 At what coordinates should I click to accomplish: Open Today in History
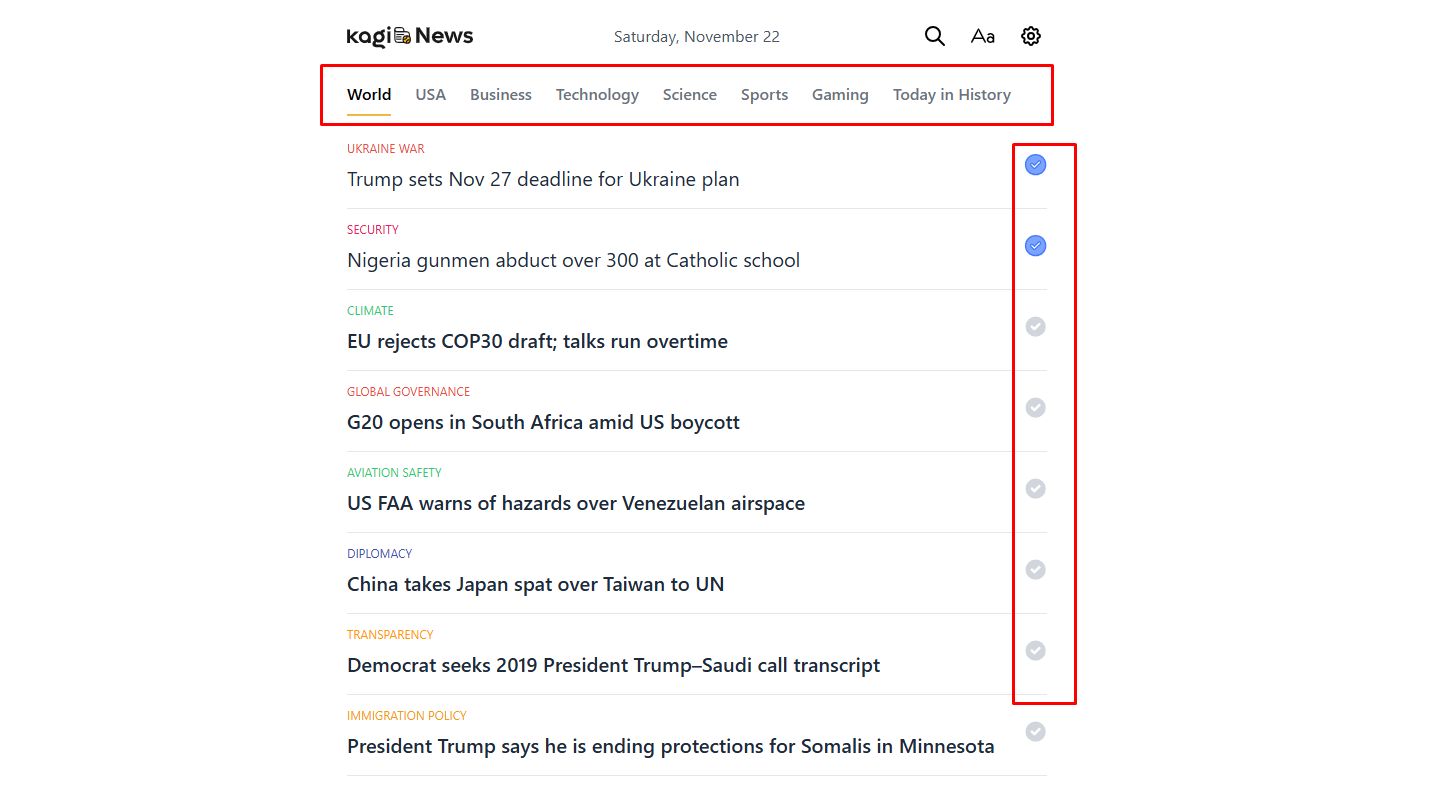[x=951, y=94]
